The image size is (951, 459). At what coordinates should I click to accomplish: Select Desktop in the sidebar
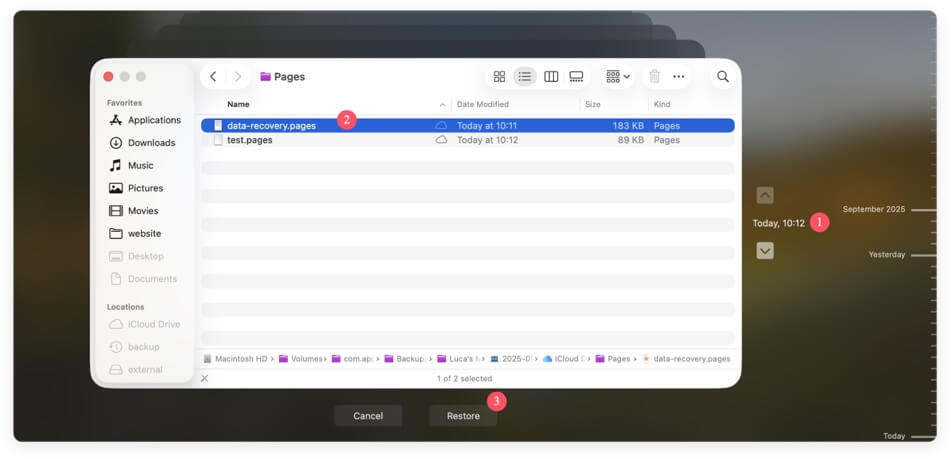point(136,256)
